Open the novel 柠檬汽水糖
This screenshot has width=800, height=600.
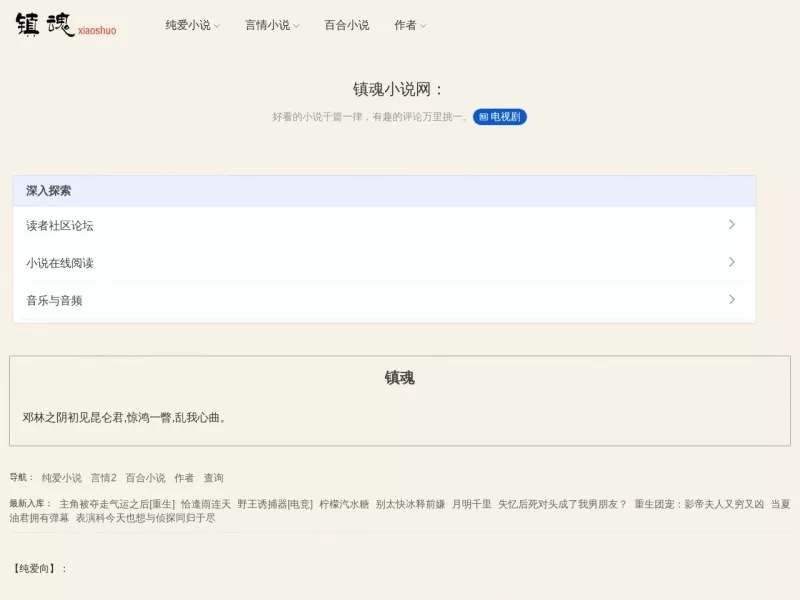pos(344,504)
